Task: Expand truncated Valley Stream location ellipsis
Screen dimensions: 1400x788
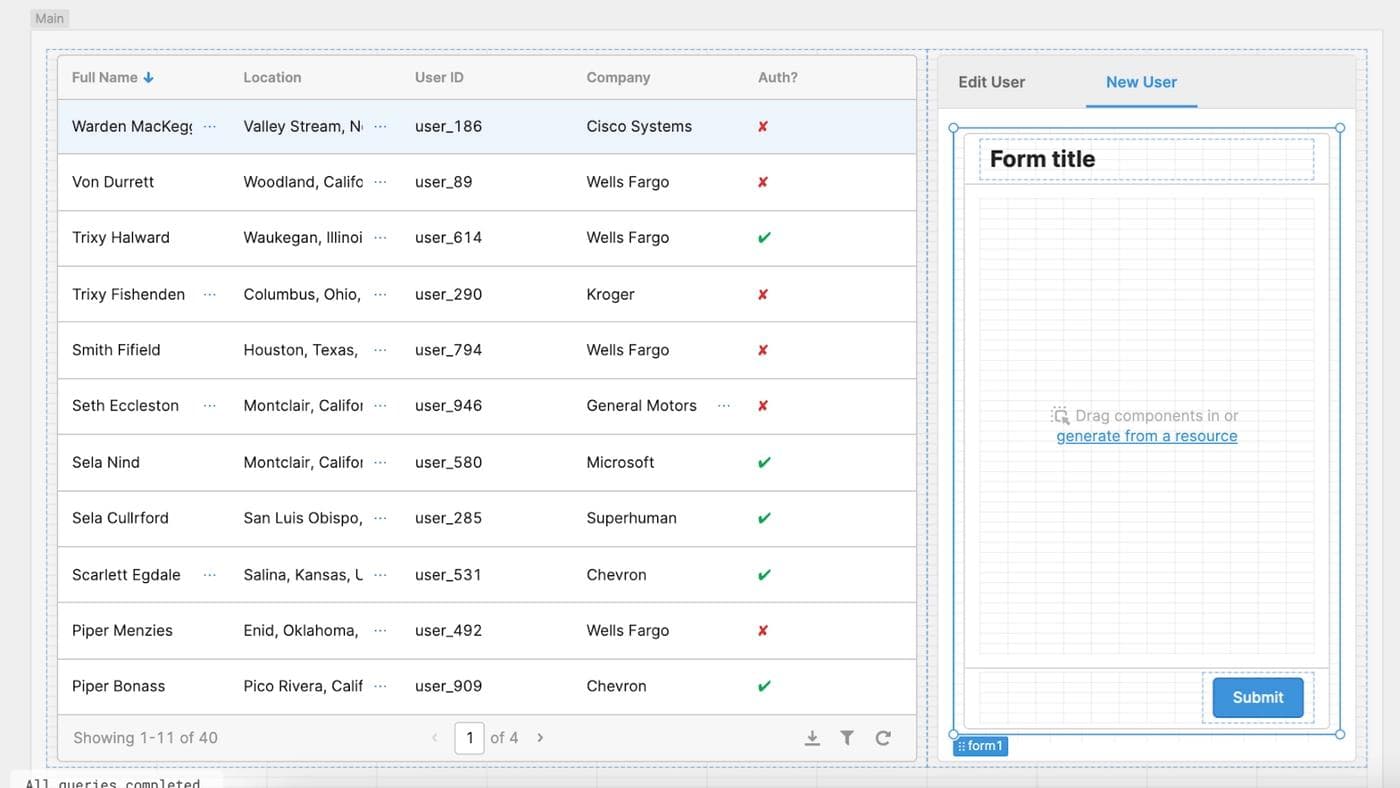Action: click(380, 127)
